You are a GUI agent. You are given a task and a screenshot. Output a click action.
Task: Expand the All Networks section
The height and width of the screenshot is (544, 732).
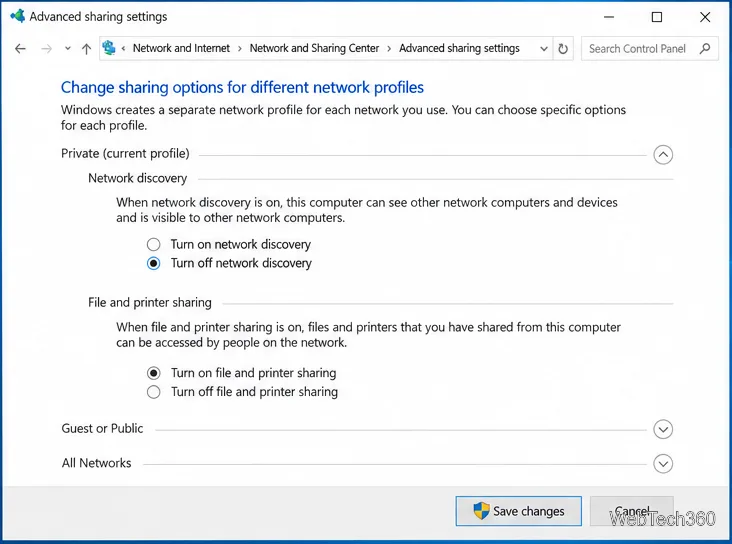(x=663, y=464)
